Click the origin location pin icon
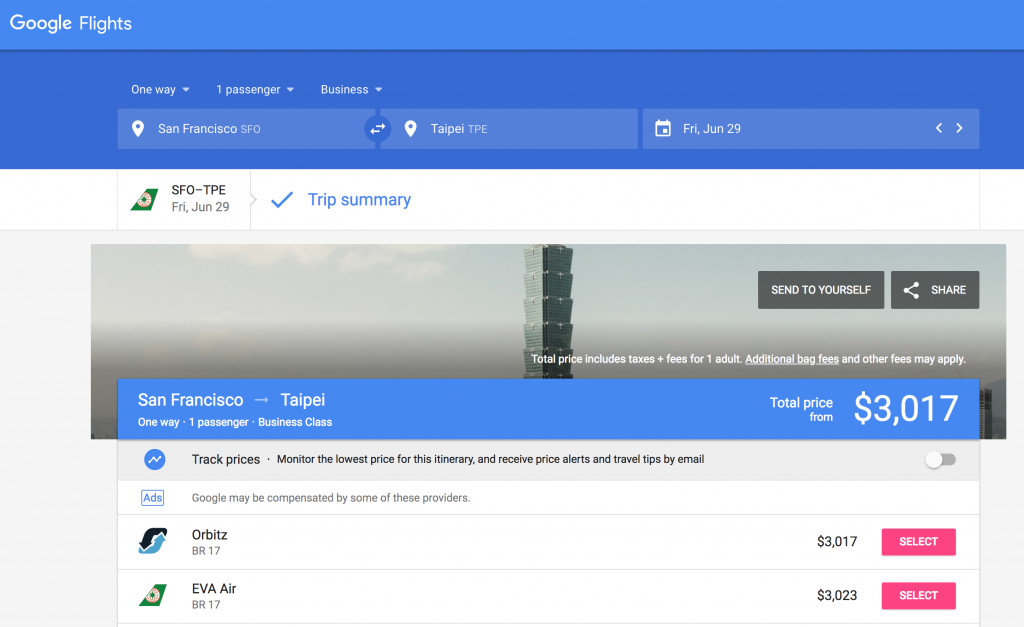1024x627 pixels. [x=138, y=129]
